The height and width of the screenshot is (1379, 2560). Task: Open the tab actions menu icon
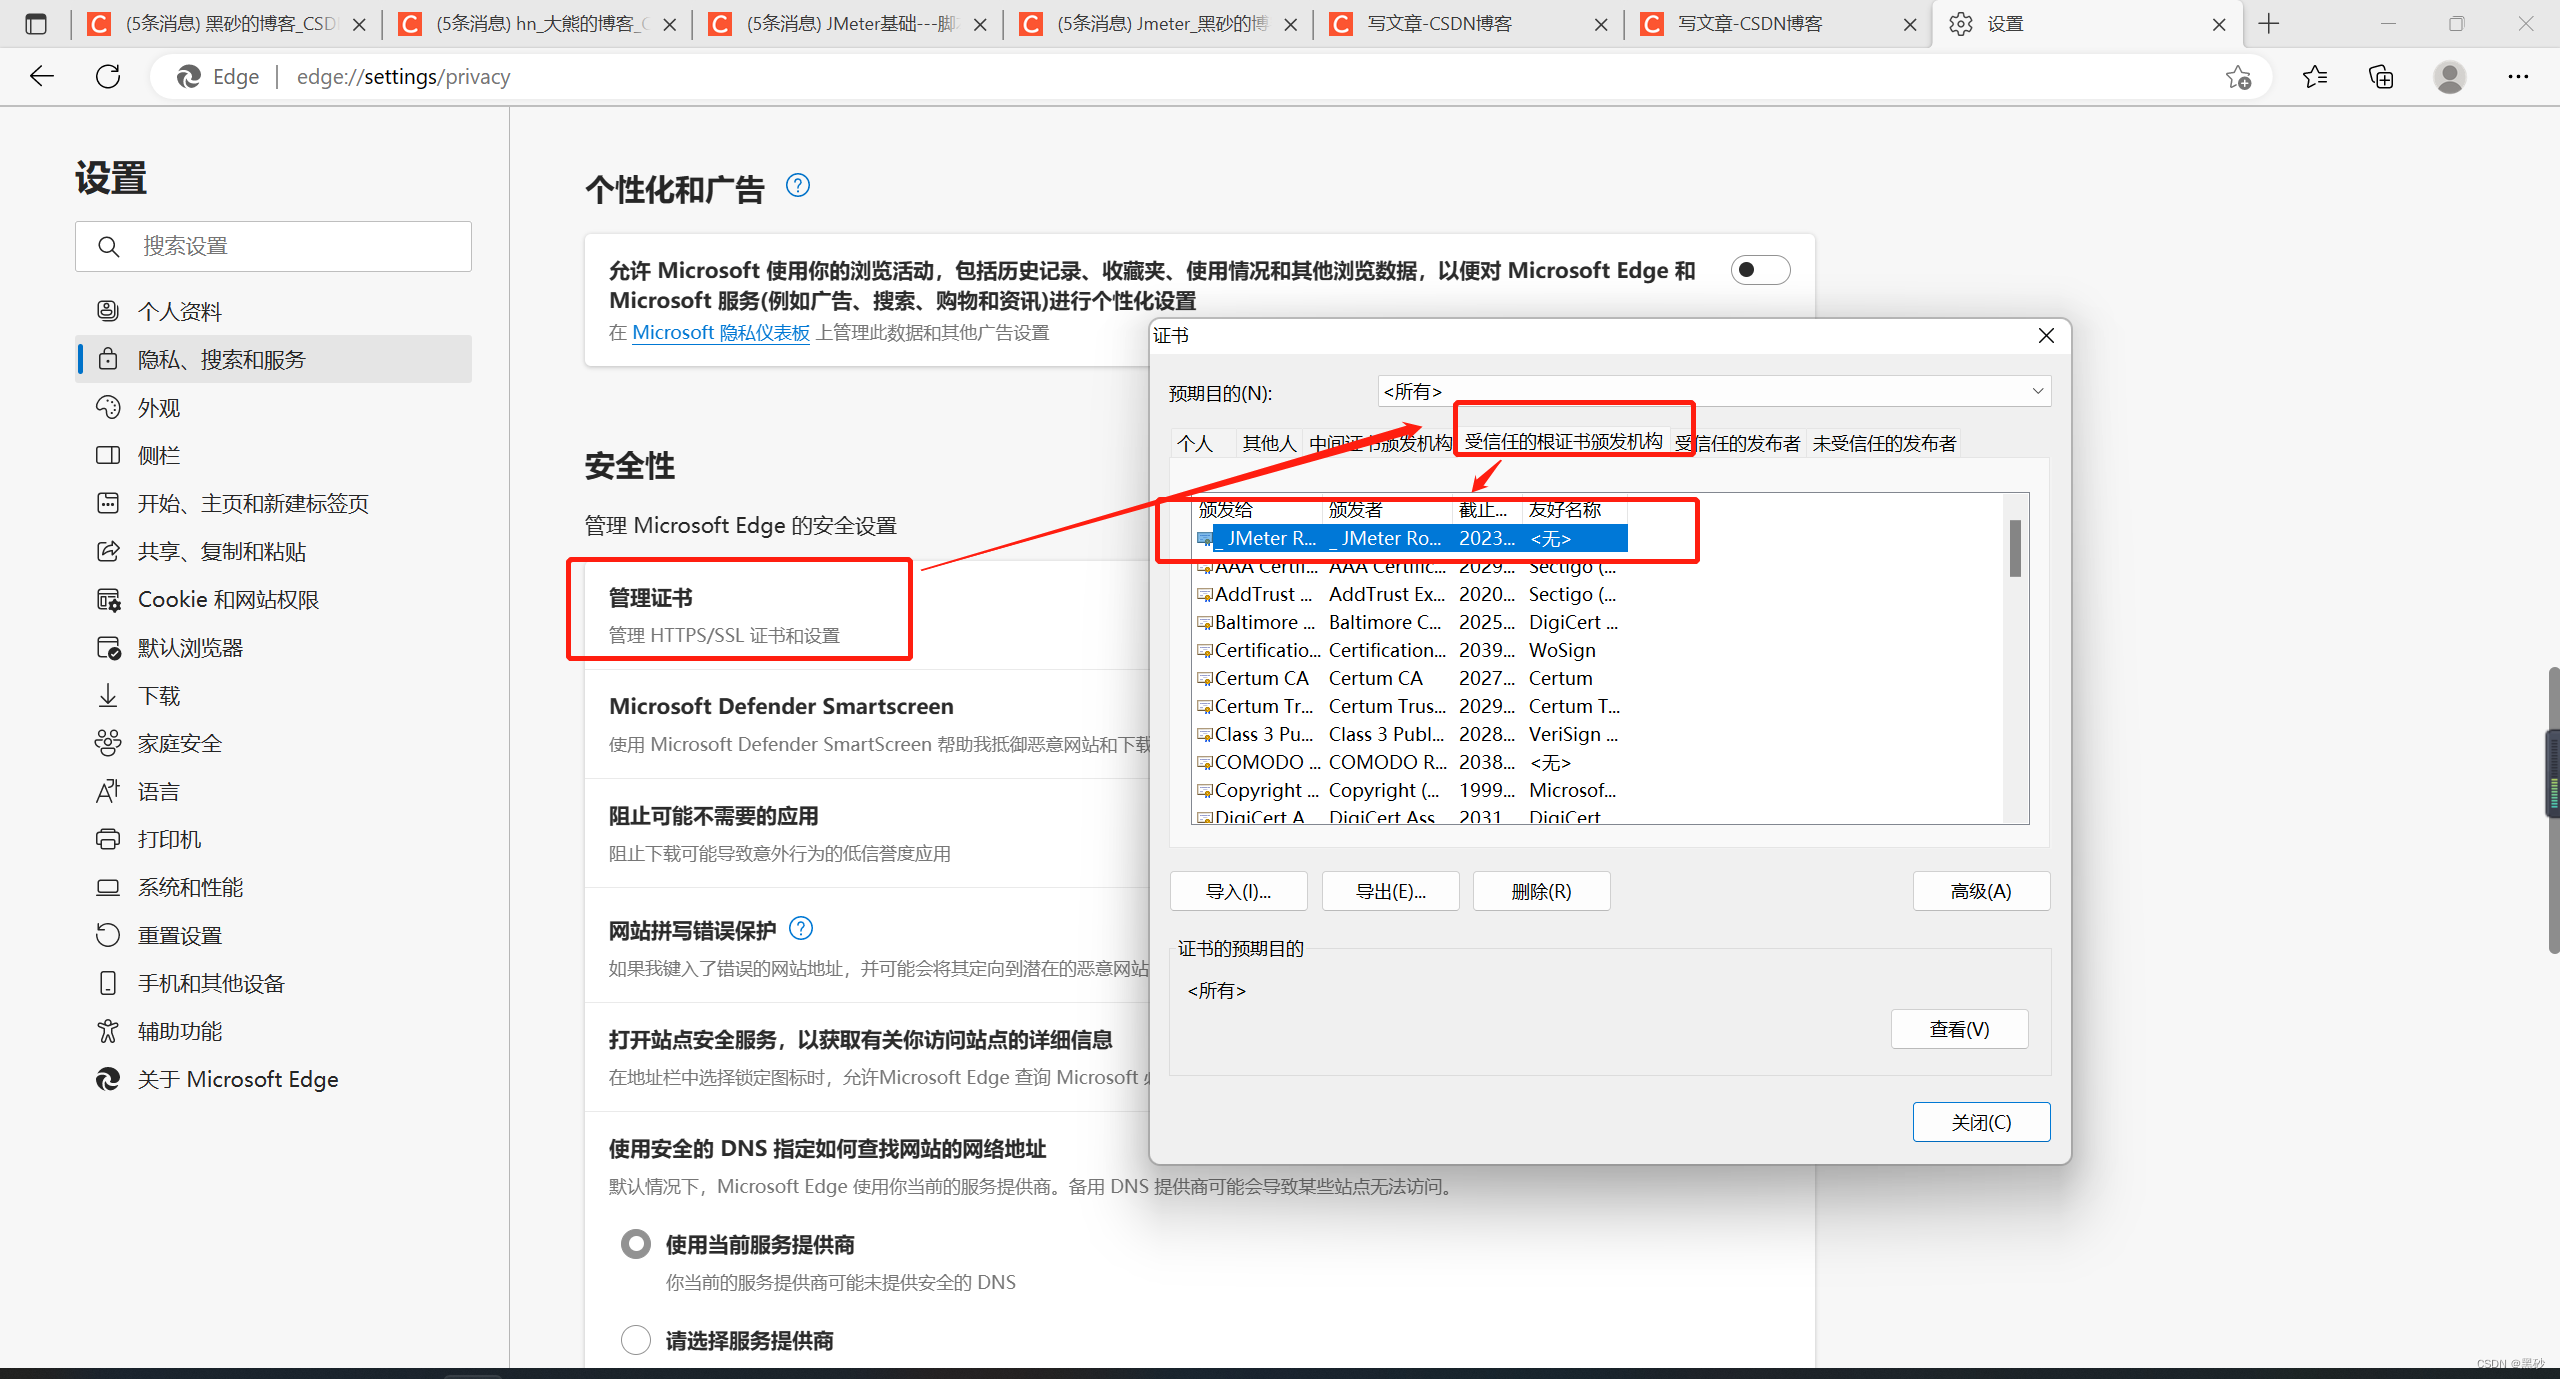[x=36, y=24]
